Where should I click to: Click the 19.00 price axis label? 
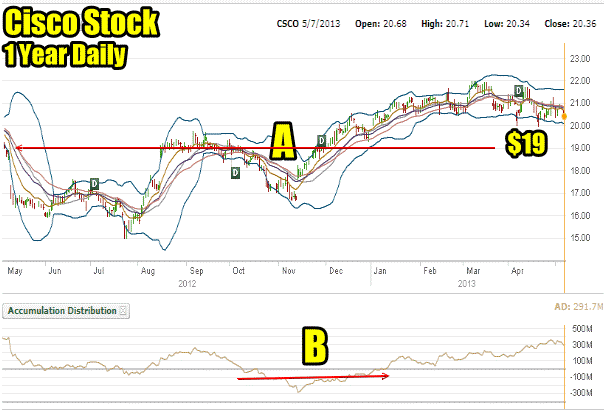pos(580,148)
